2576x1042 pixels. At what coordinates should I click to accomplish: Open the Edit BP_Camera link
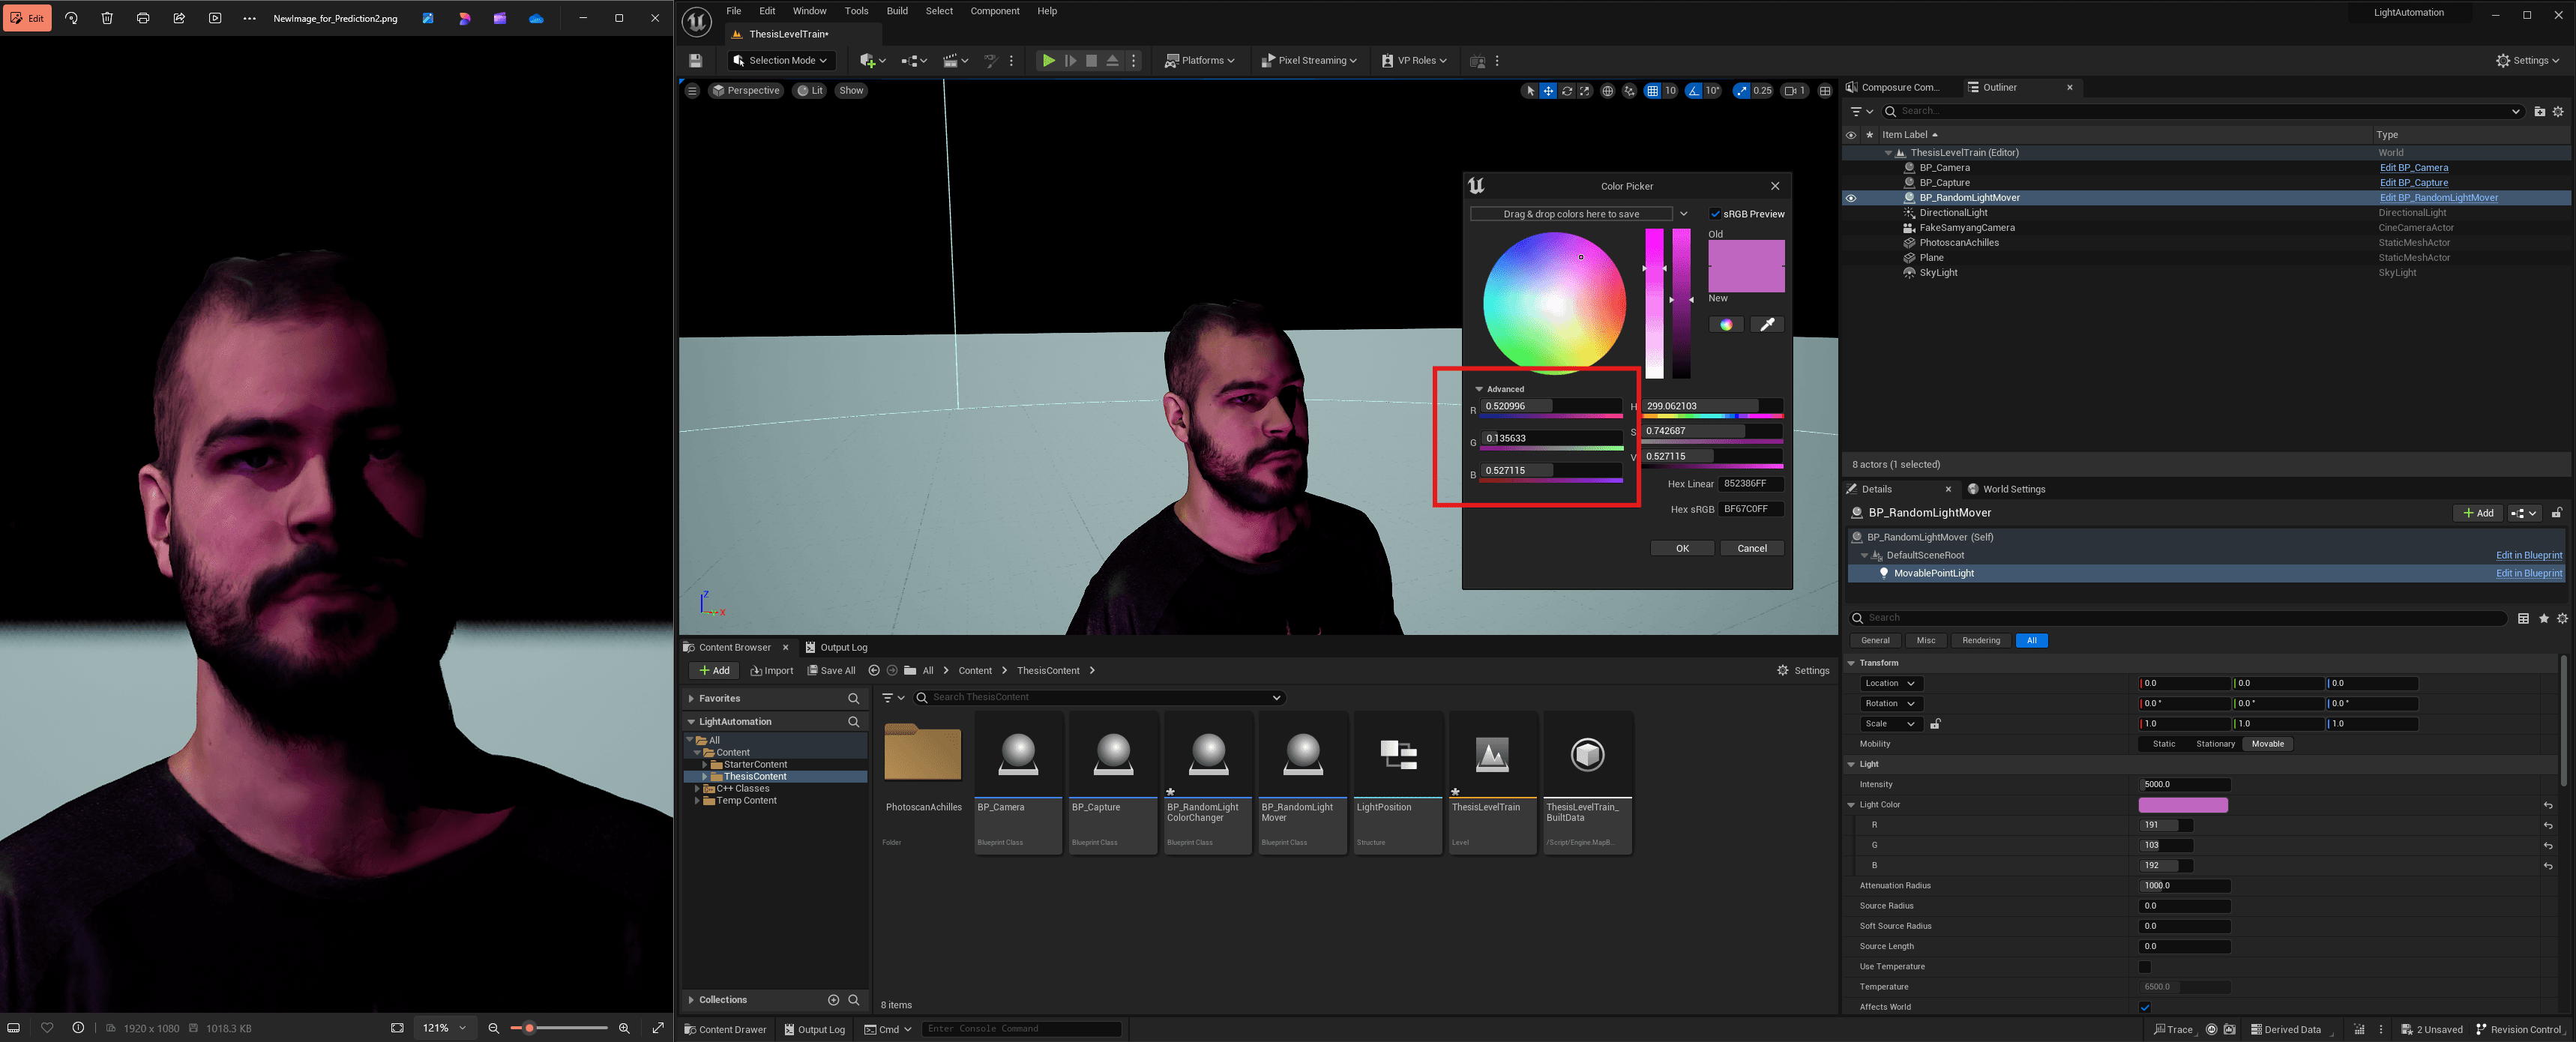click(2413, 168)
